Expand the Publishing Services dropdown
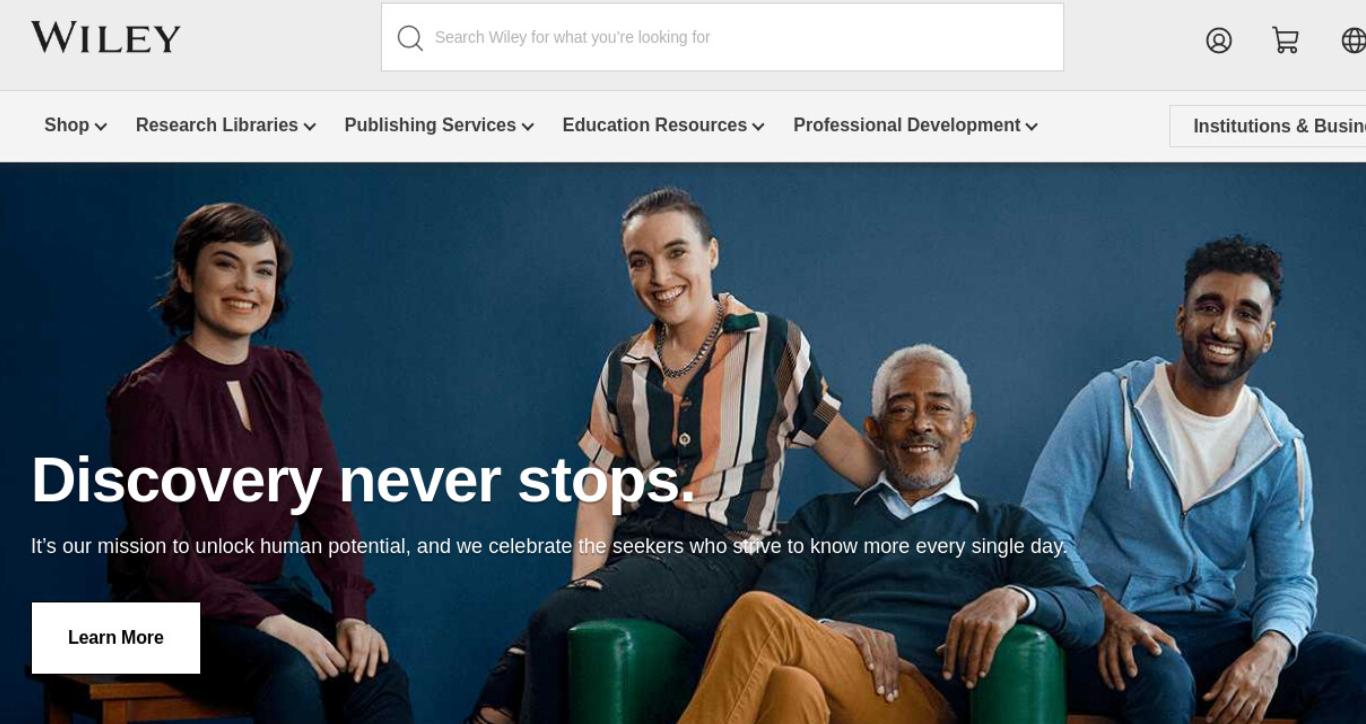The width and height of the screenshot is (1366, 724). 439,125
